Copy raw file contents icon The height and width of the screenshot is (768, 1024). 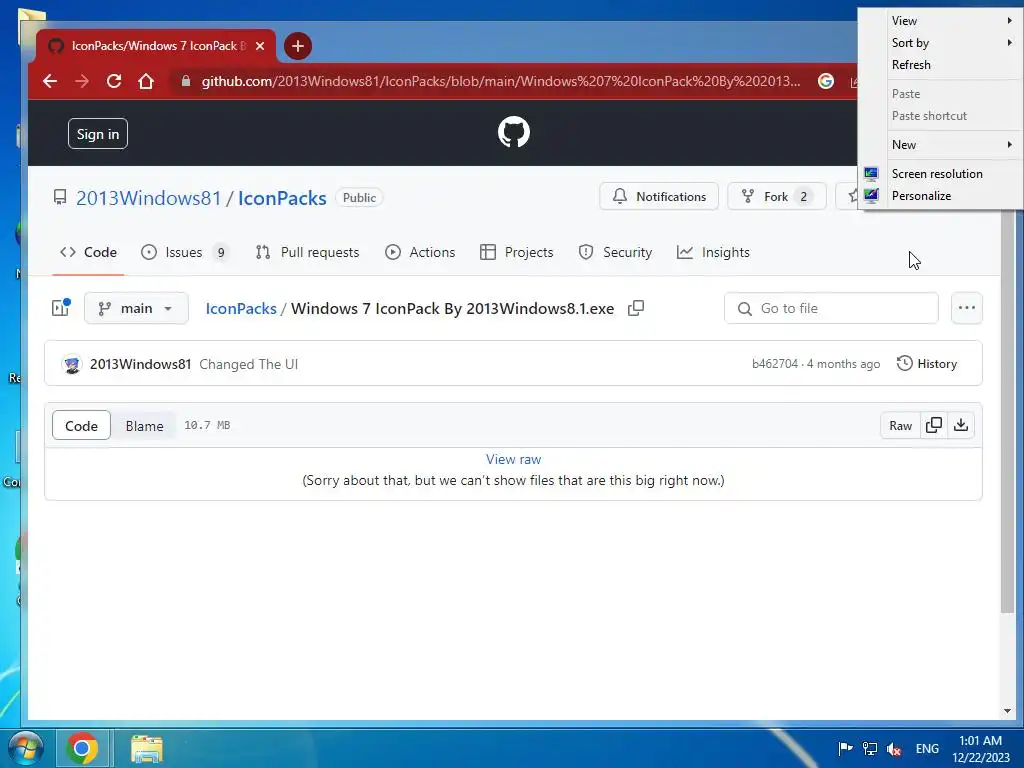(934, 425)
